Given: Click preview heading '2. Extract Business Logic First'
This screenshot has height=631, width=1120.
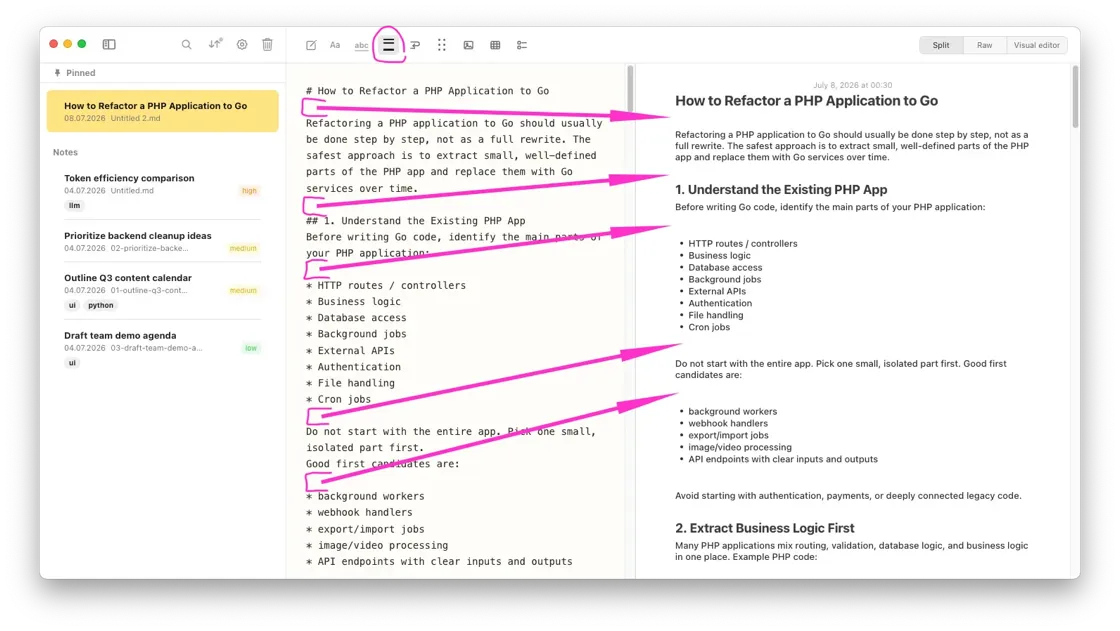Looking at the screenshot, I should 764,528.
